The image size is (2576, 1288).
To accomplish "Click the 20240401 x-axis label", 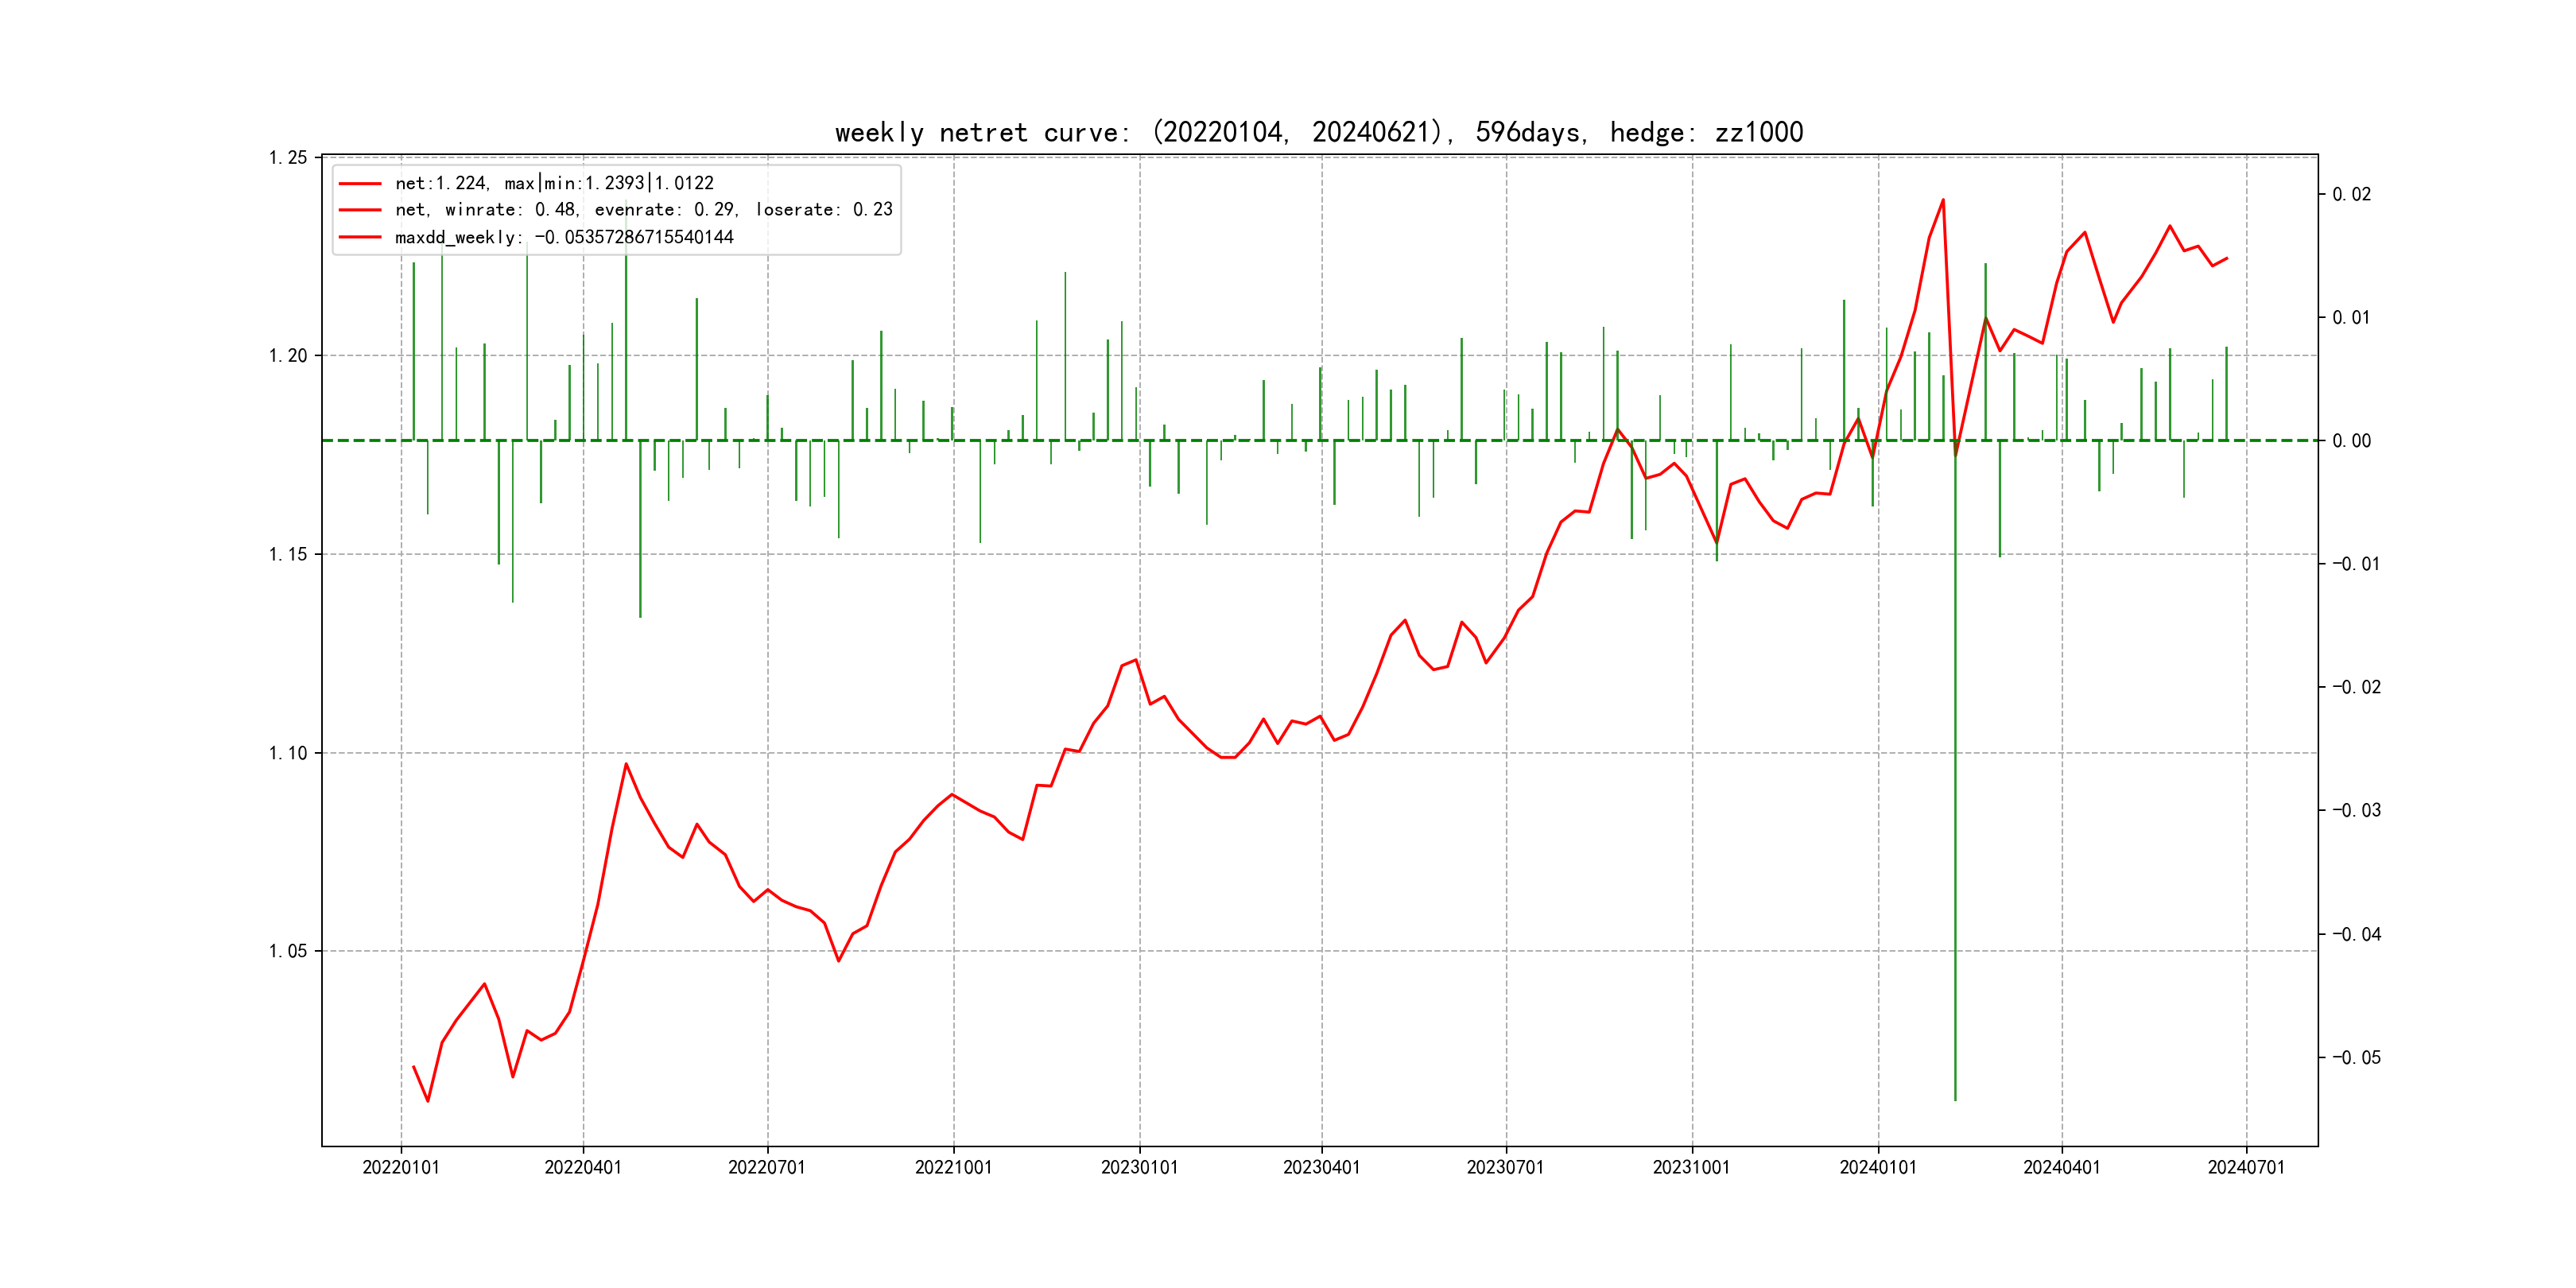I will (2061, 1167).
